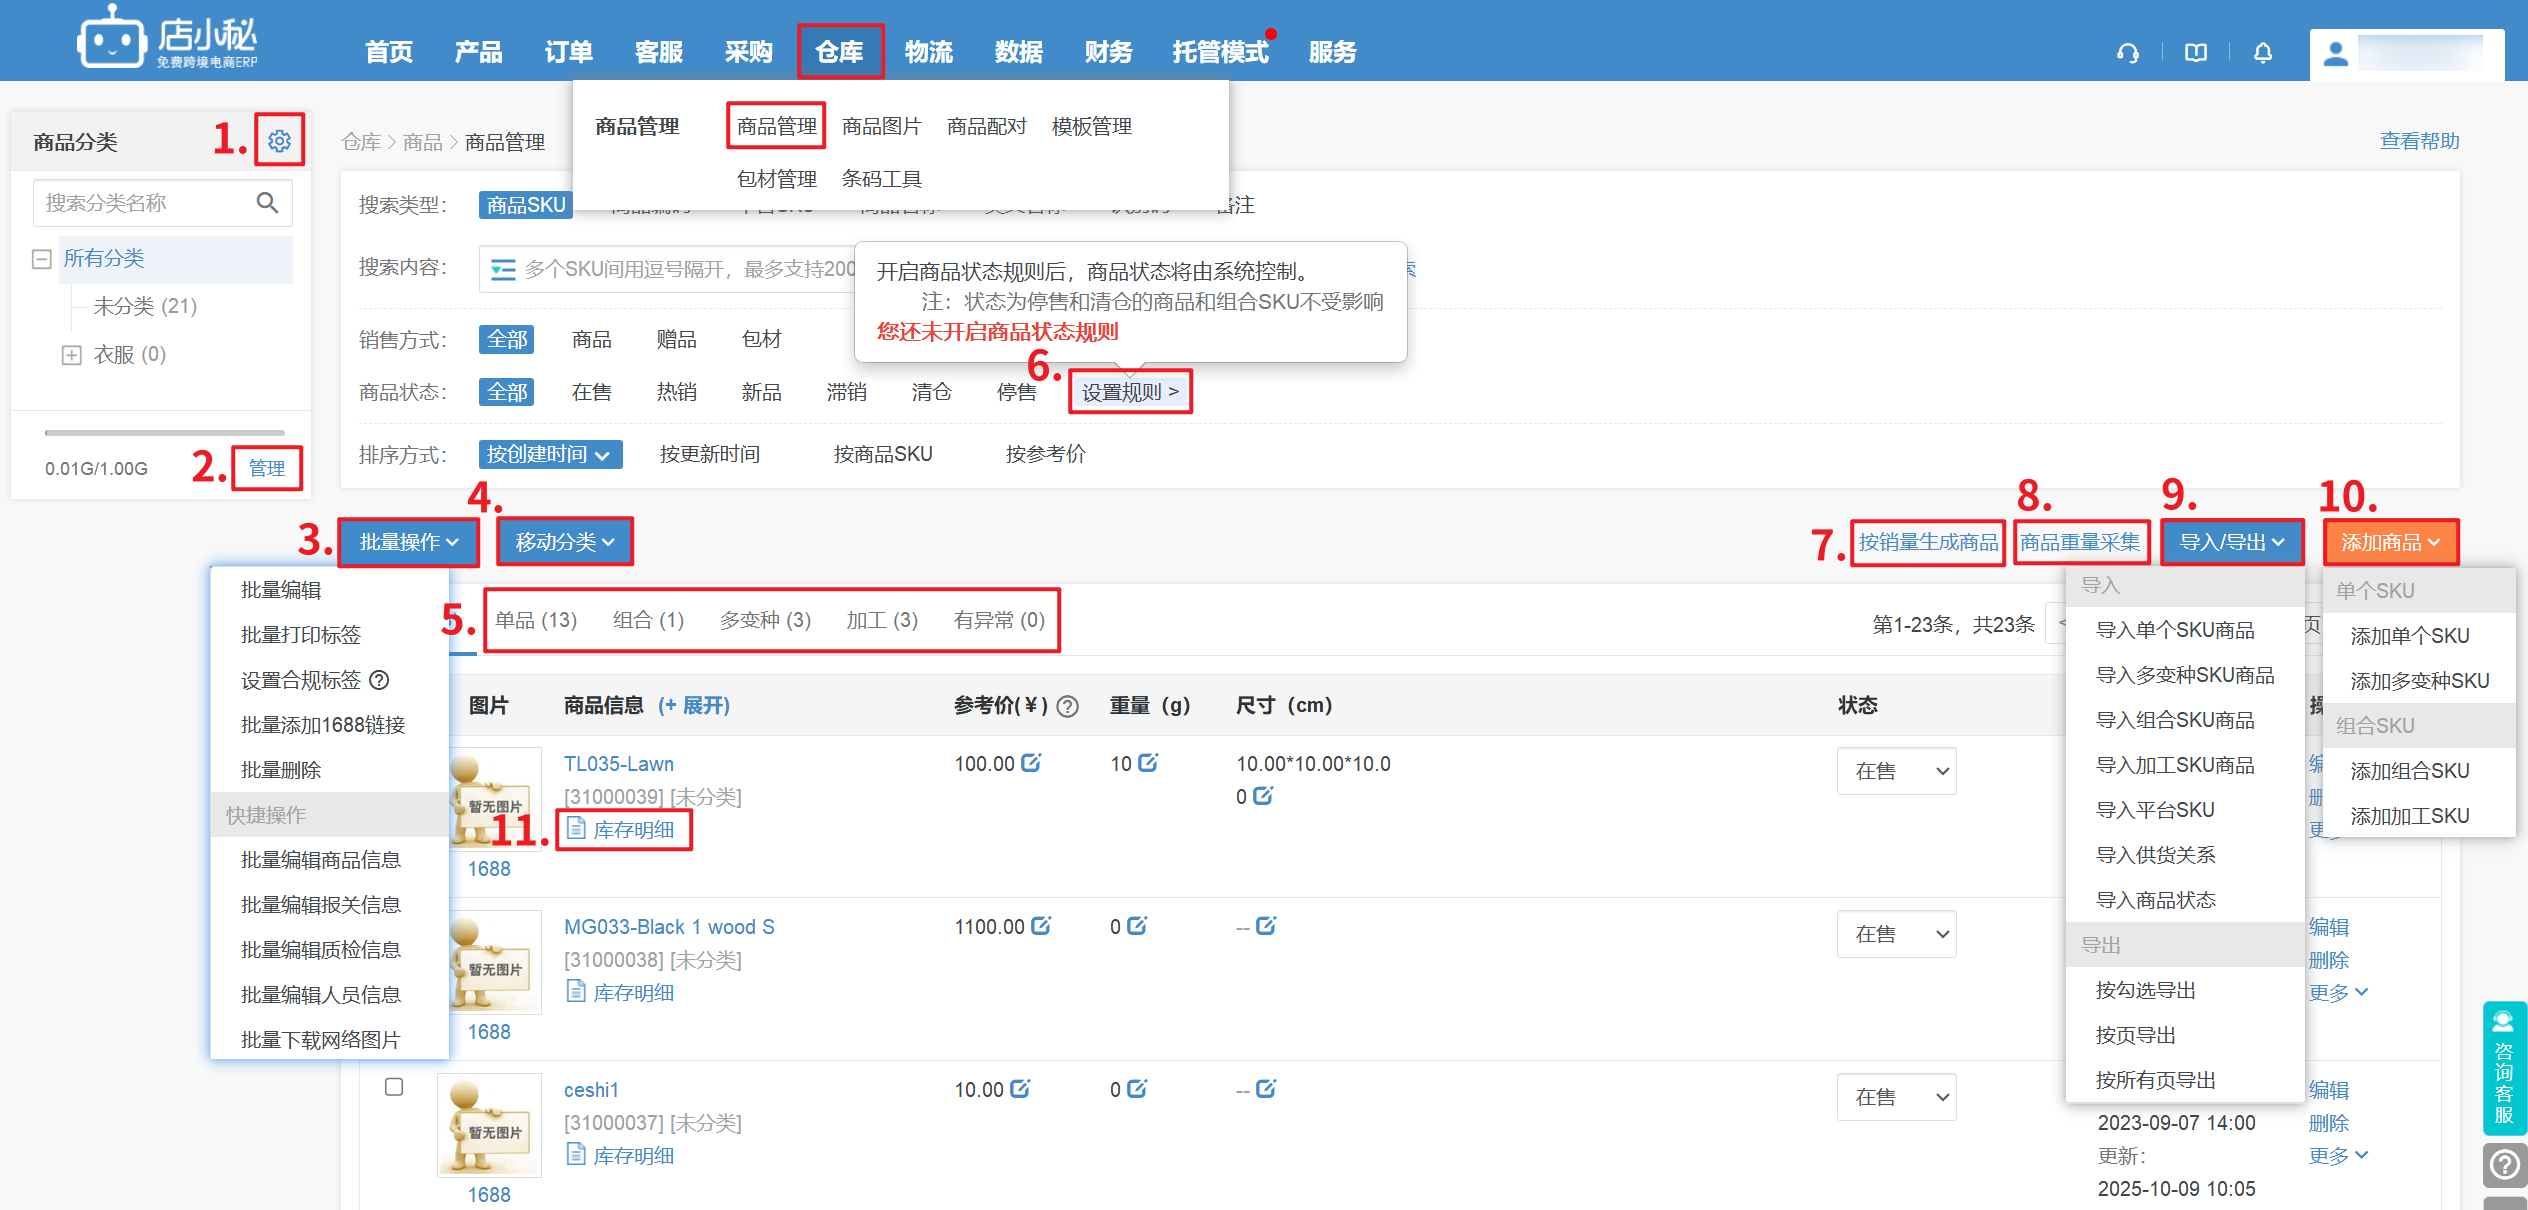Expand the 衣服 category node
This screenshot has width=2528, height=1210.
coord(71,355)
